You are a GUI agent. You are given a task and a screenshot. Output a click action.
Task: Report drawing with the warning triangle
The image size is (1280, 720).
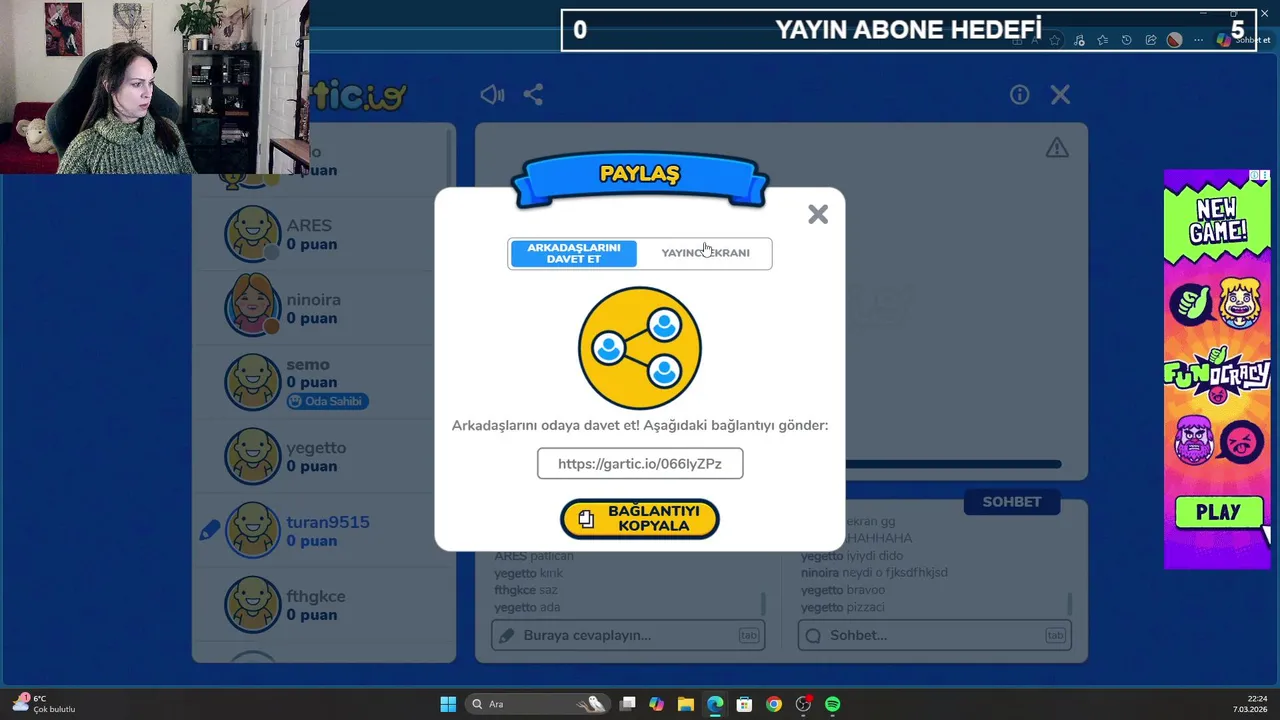coord(1057,148)
